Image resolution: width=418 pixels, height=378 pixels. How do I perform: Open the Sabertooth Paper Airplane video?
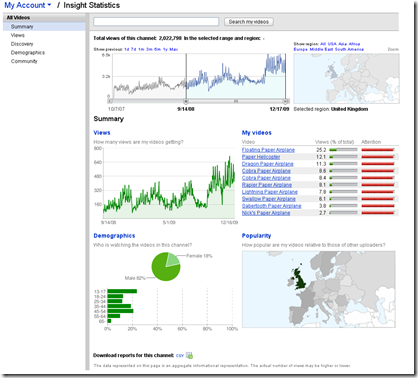272,206
